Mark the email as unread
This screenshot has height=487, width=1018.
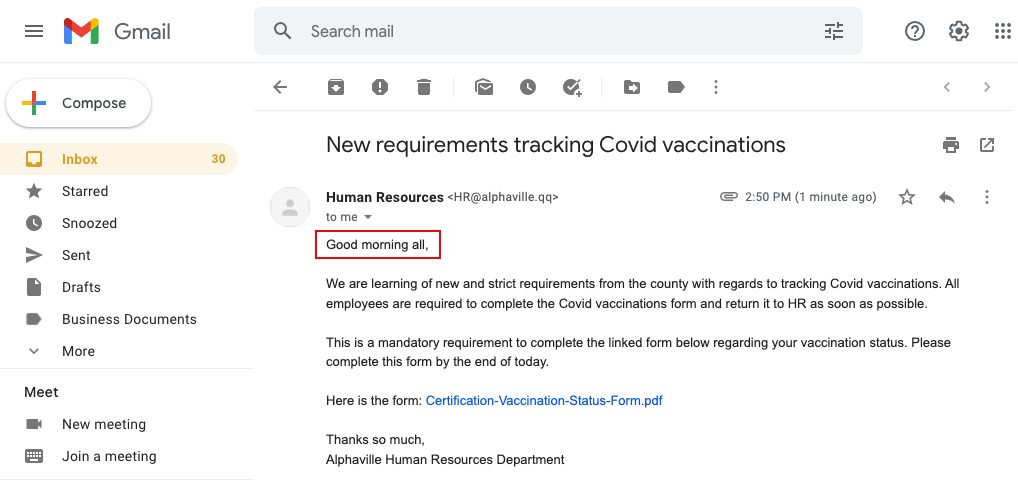[x=484, y=87]
